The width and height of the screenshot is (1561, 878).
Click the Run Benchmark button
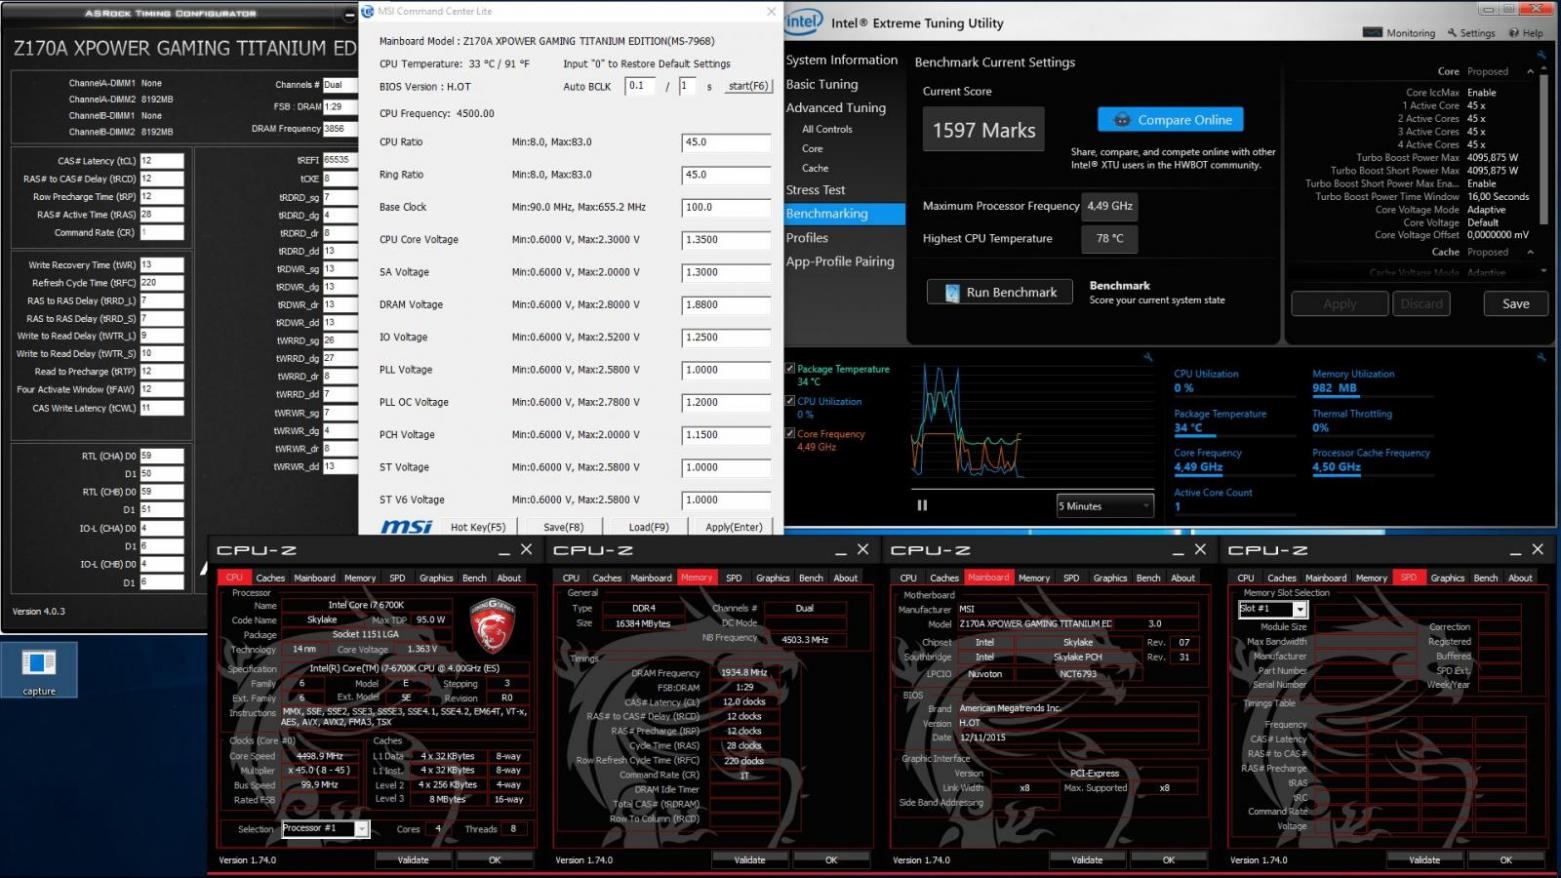click(x=1000, y=292)
